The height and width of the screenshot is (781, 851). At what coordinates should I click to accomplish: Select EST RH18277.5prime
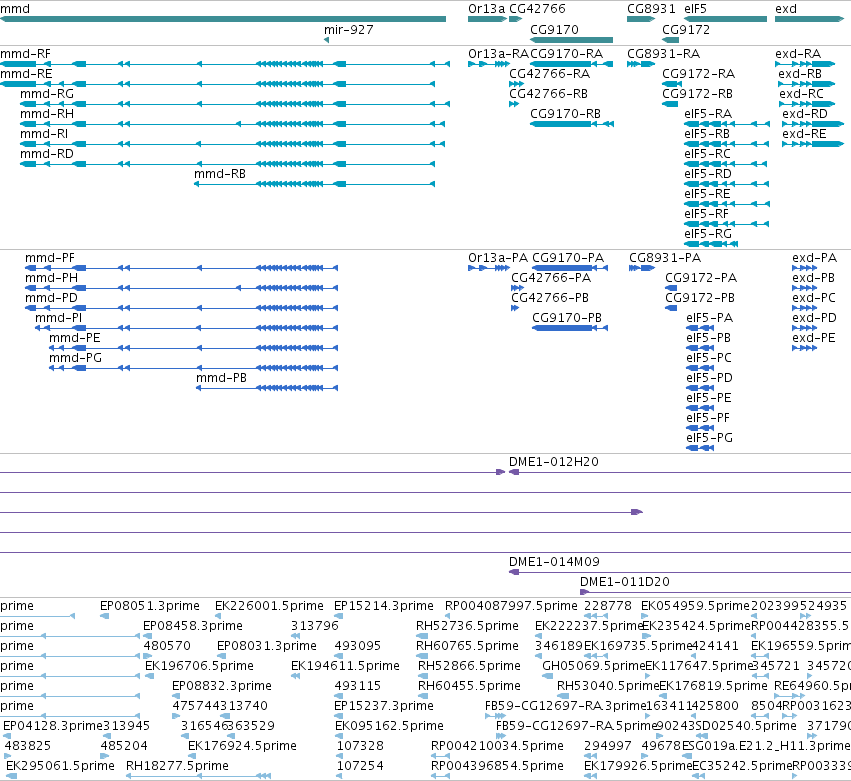[x=177, y=766]
